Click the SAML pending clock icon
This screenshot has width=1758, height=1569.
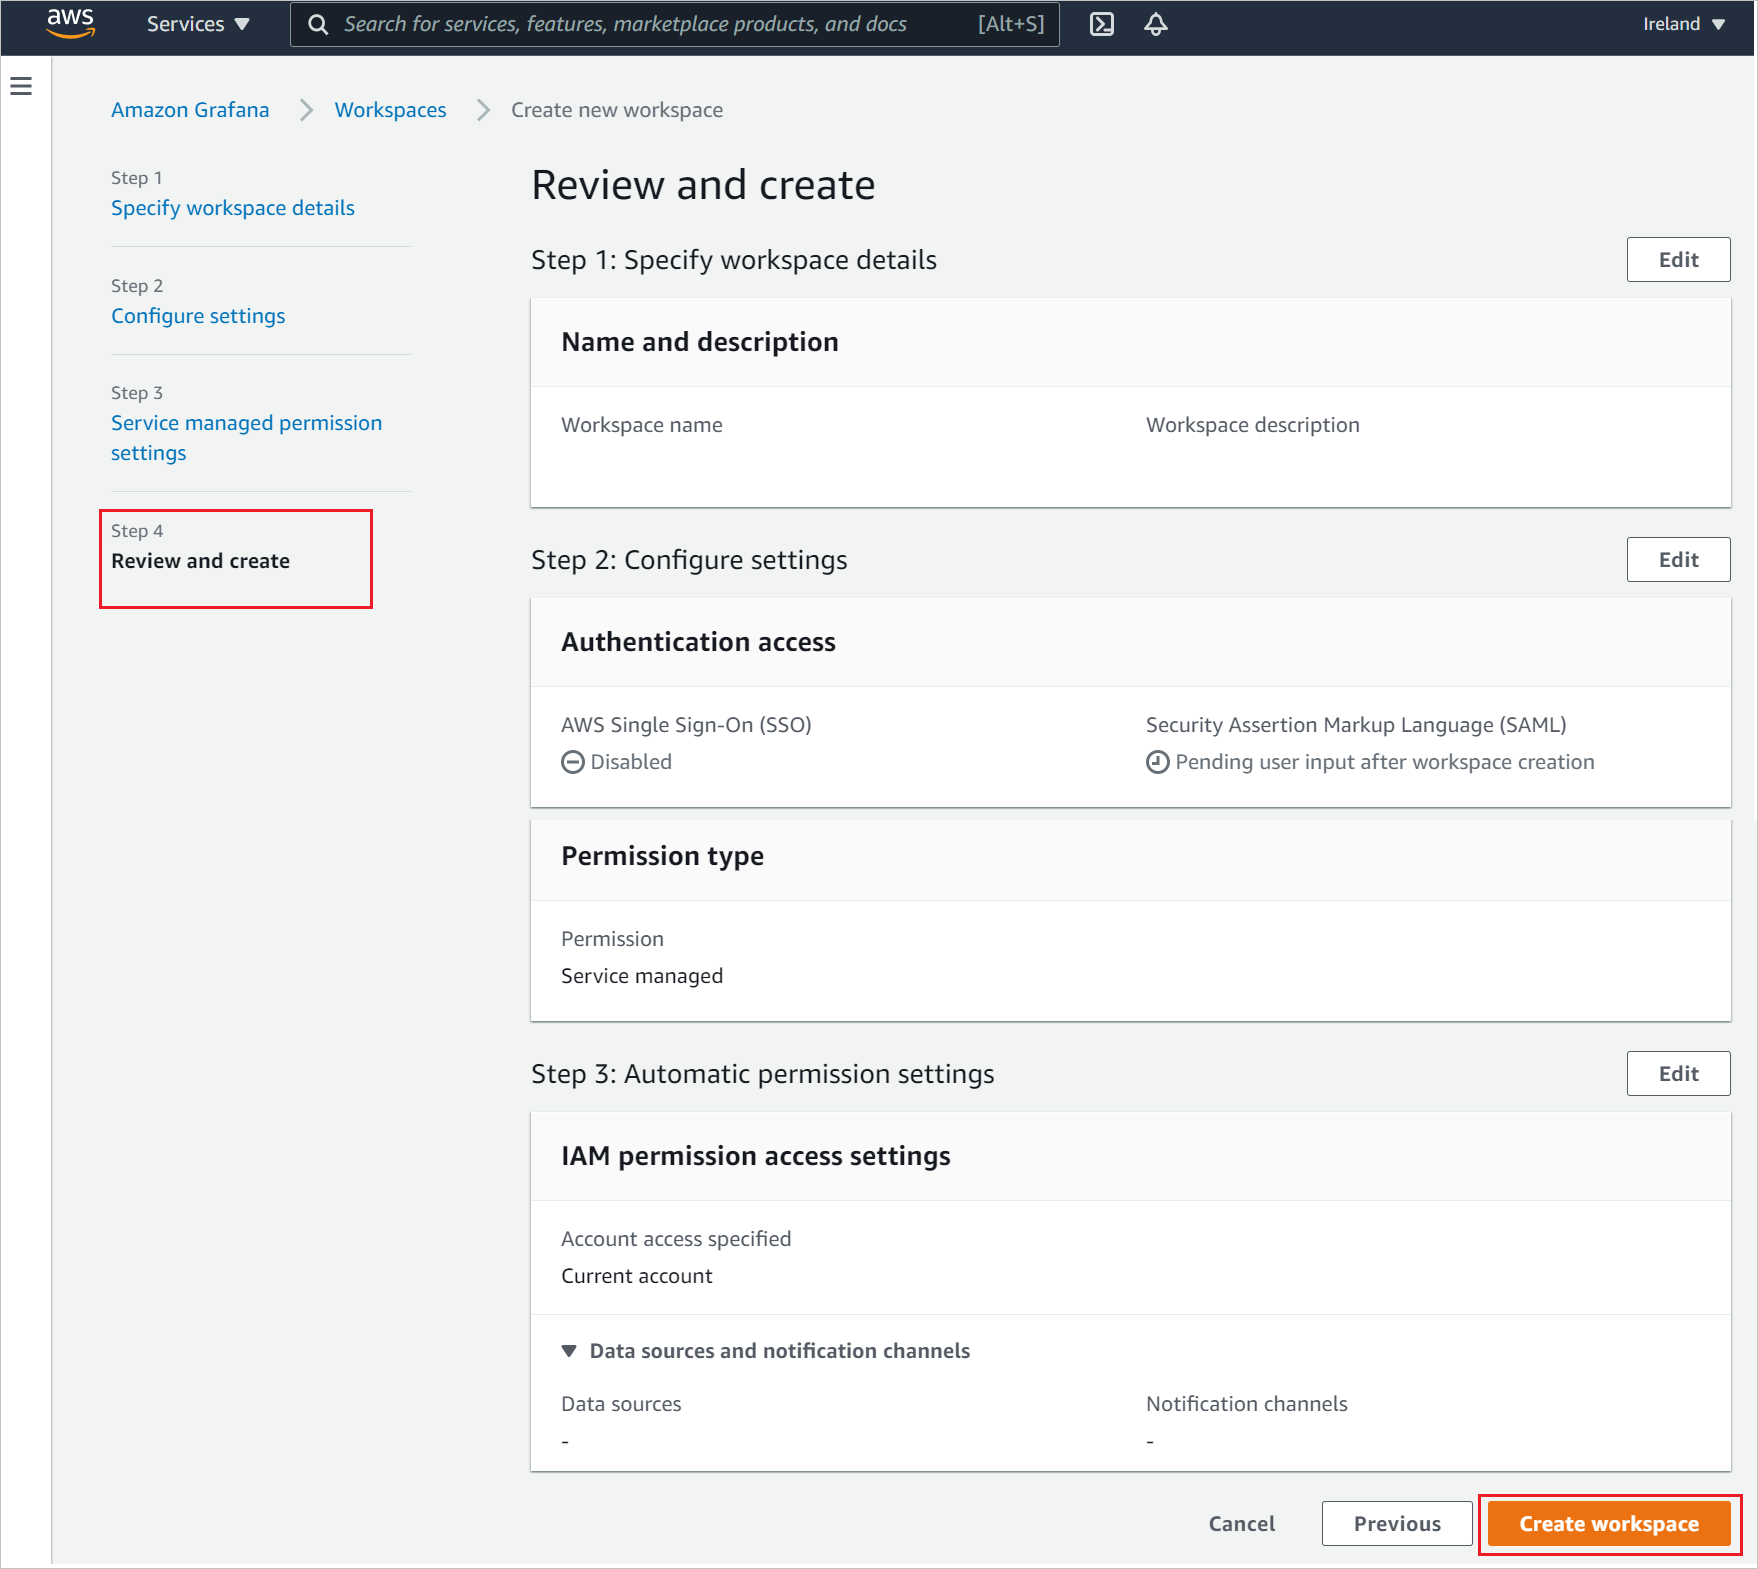pyautogui.click(x=1157, y=762)
